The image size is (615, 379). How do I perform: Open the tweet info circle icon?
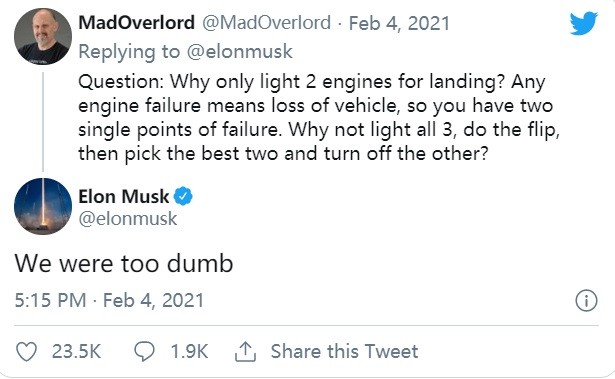pos(586,301)
